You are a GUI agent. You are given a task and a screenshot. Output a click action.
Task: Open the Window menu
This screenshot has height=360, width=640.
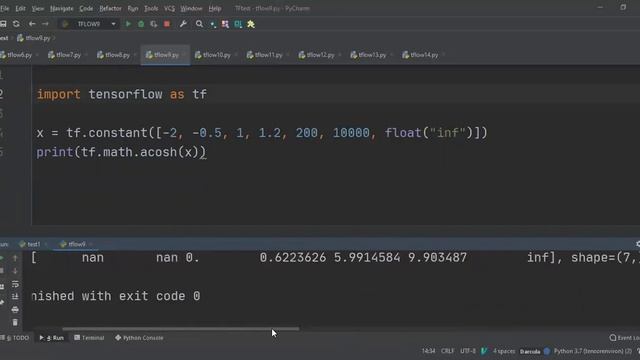pos(191,8)
